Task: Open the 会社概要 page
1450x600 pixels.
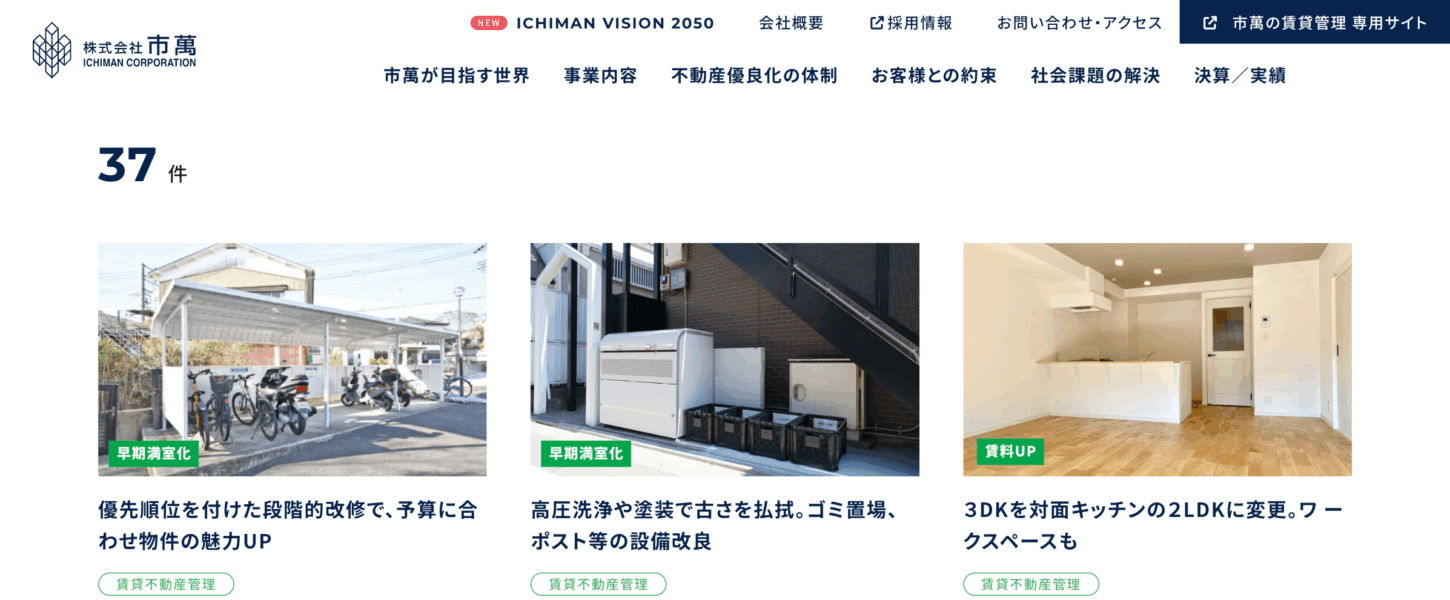Action: click(791, 23)
